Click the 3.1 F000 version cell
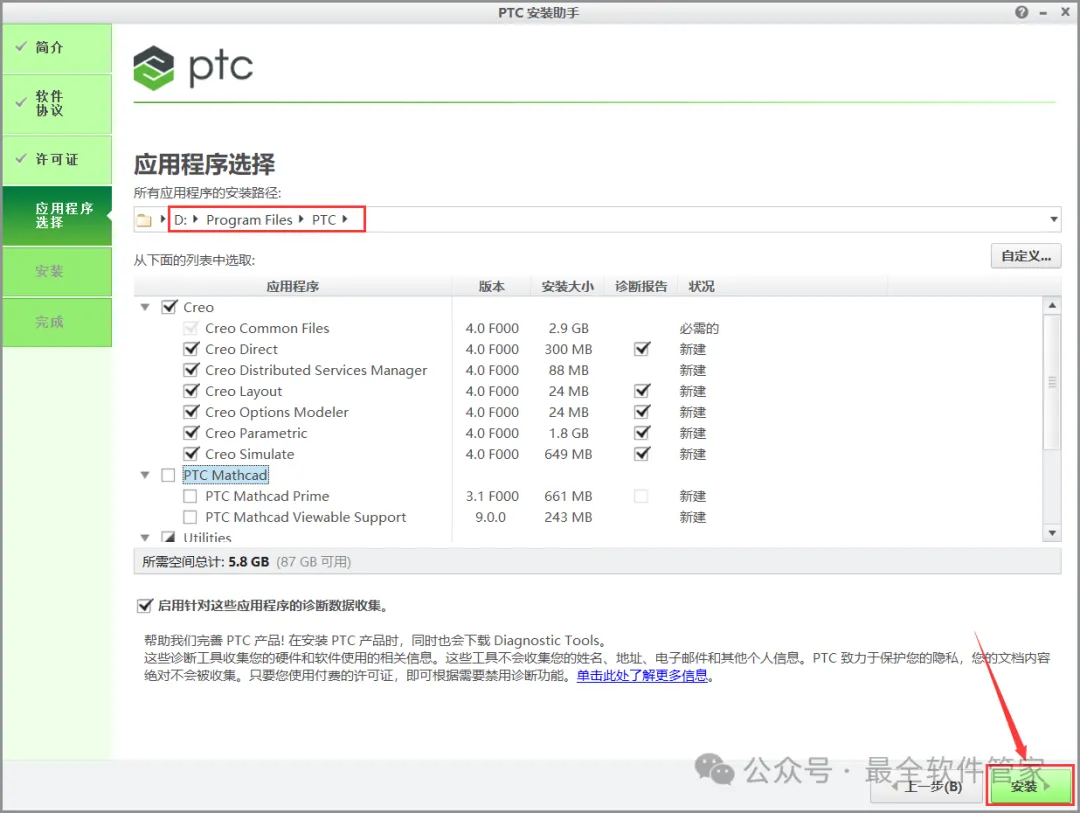This screenshot has height=813, width=1080. click(x=492, y=496)
